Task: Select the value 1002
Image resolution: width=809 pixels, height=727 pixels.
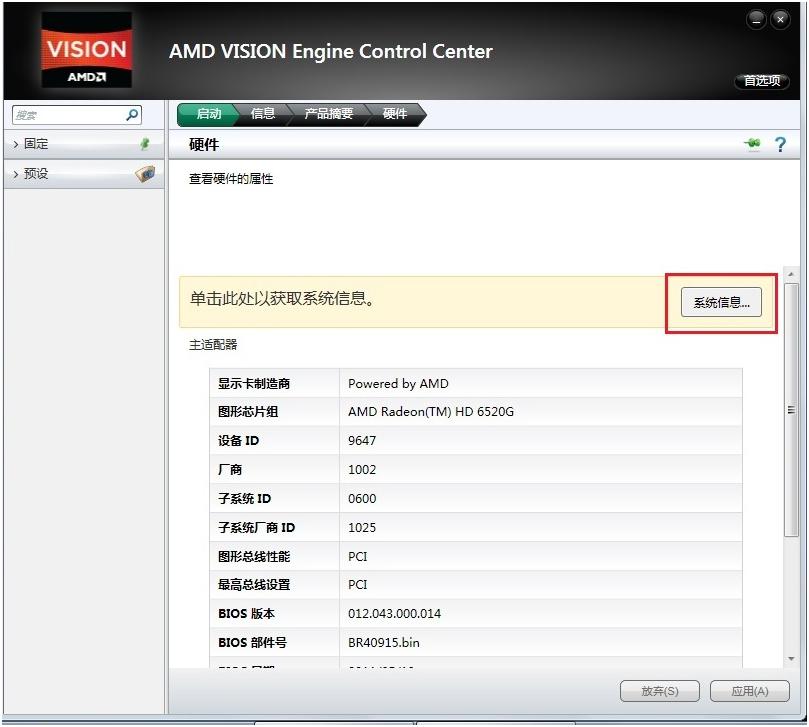Action: point(362,470)
